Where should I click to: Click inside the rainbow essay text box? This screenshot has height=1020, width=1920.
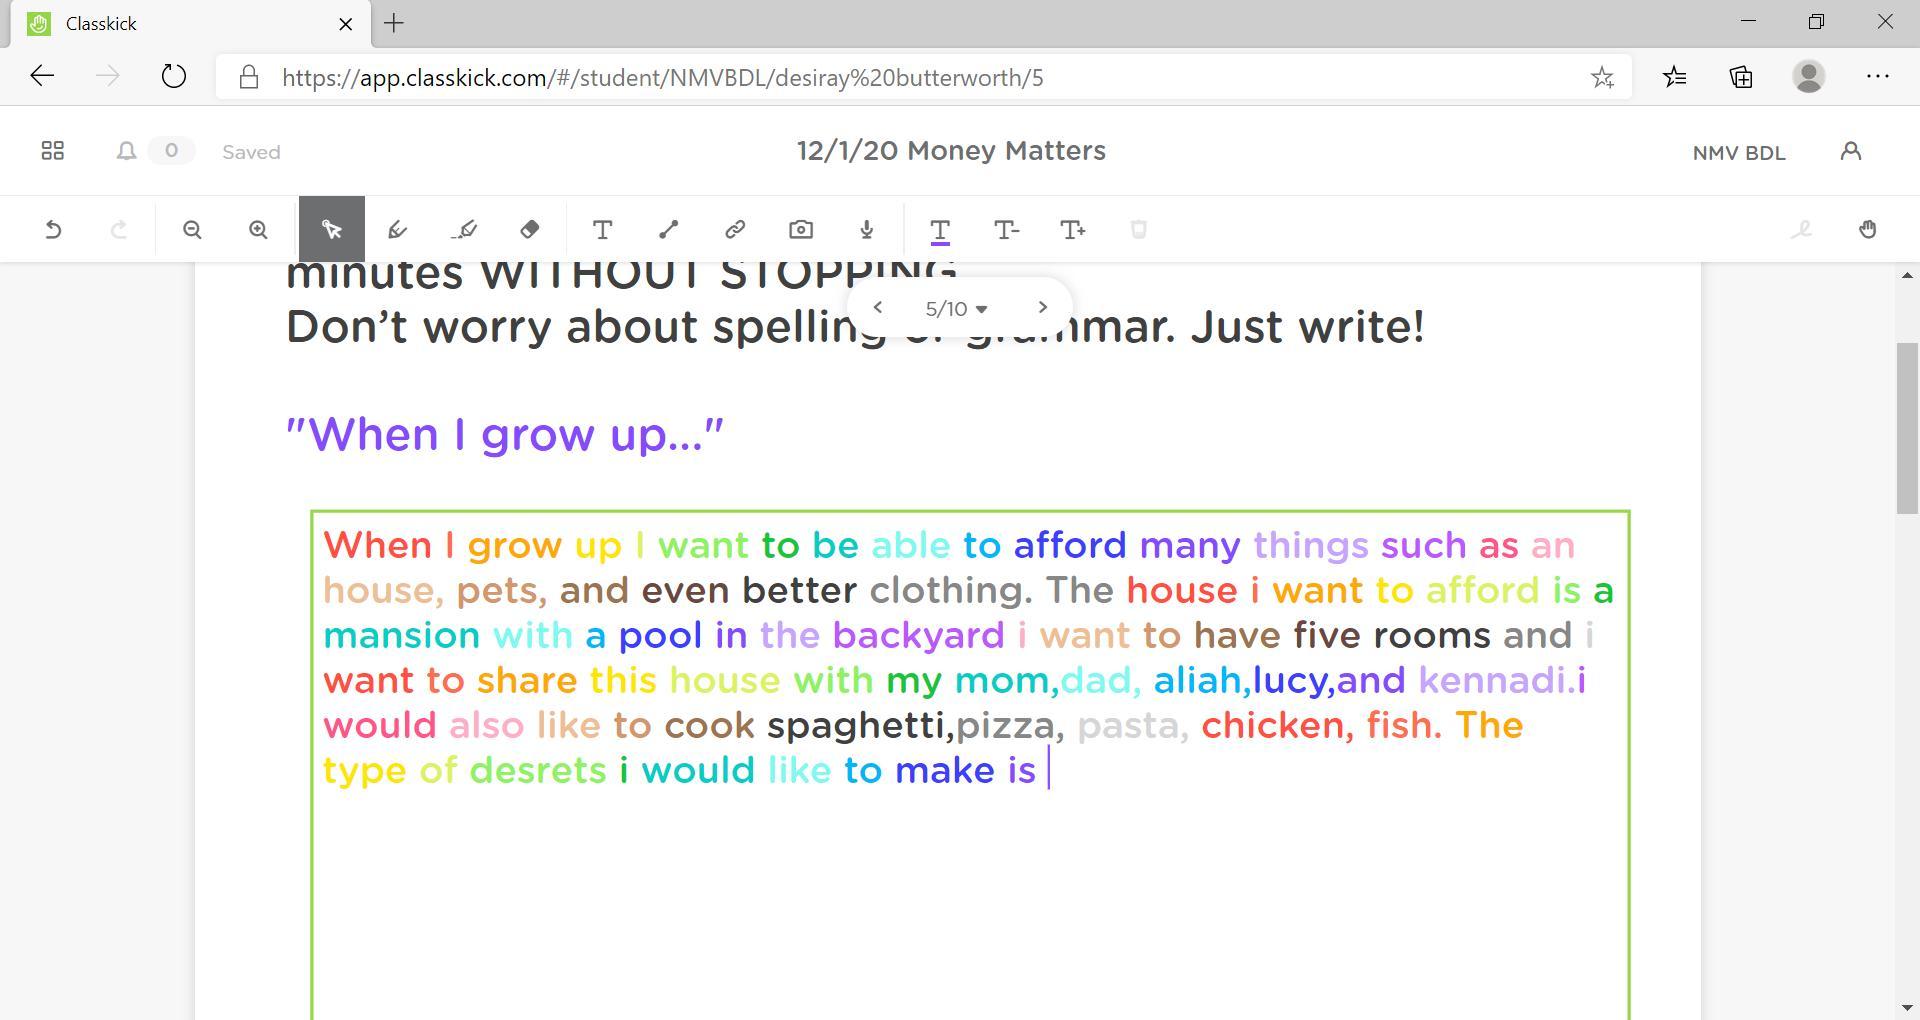tap(970, 765)
